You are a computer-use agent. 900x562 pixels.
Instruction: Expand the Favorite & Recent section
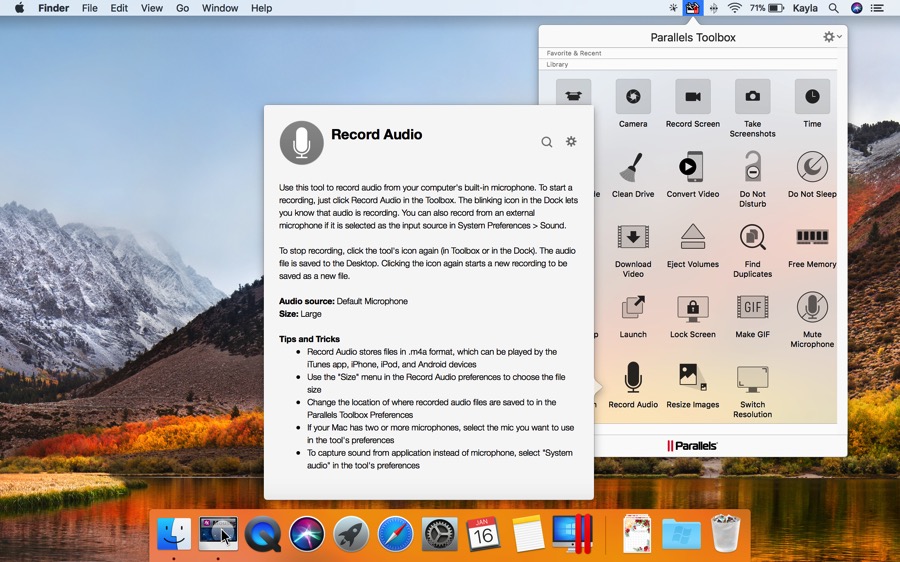click(574, 53)
